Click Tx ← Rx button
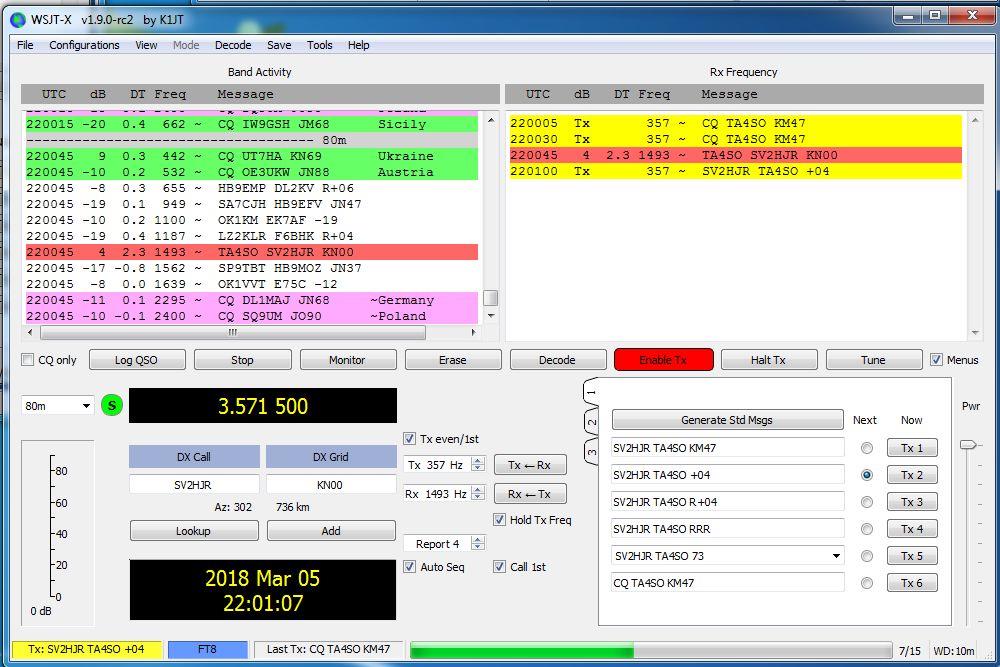1000x667 pixels. [530, 465]
